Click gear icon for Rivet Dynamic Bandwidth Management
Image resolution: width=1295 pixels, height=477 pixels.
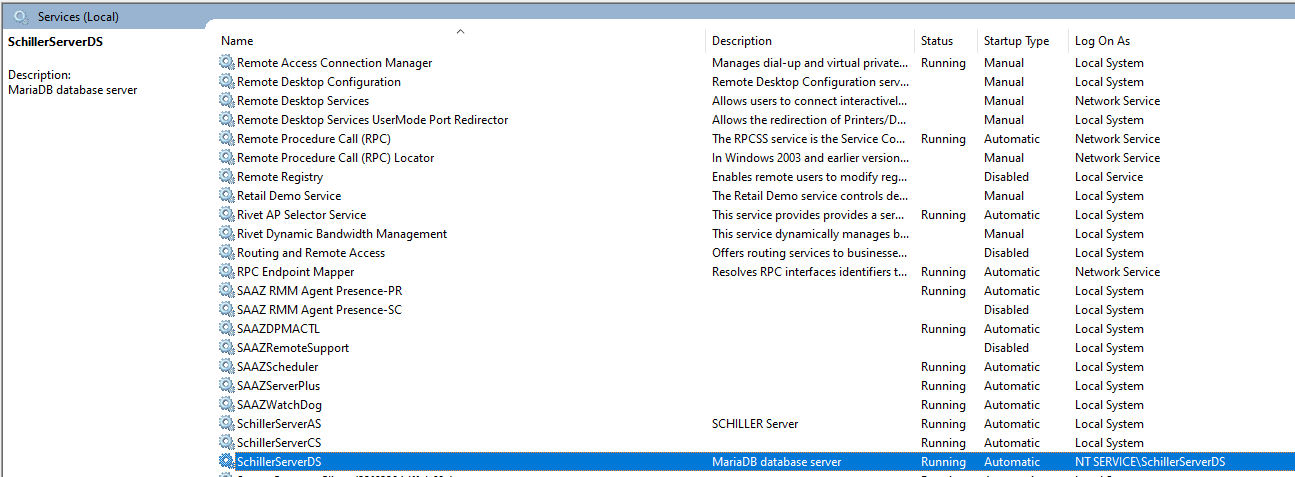pos(227,234)
